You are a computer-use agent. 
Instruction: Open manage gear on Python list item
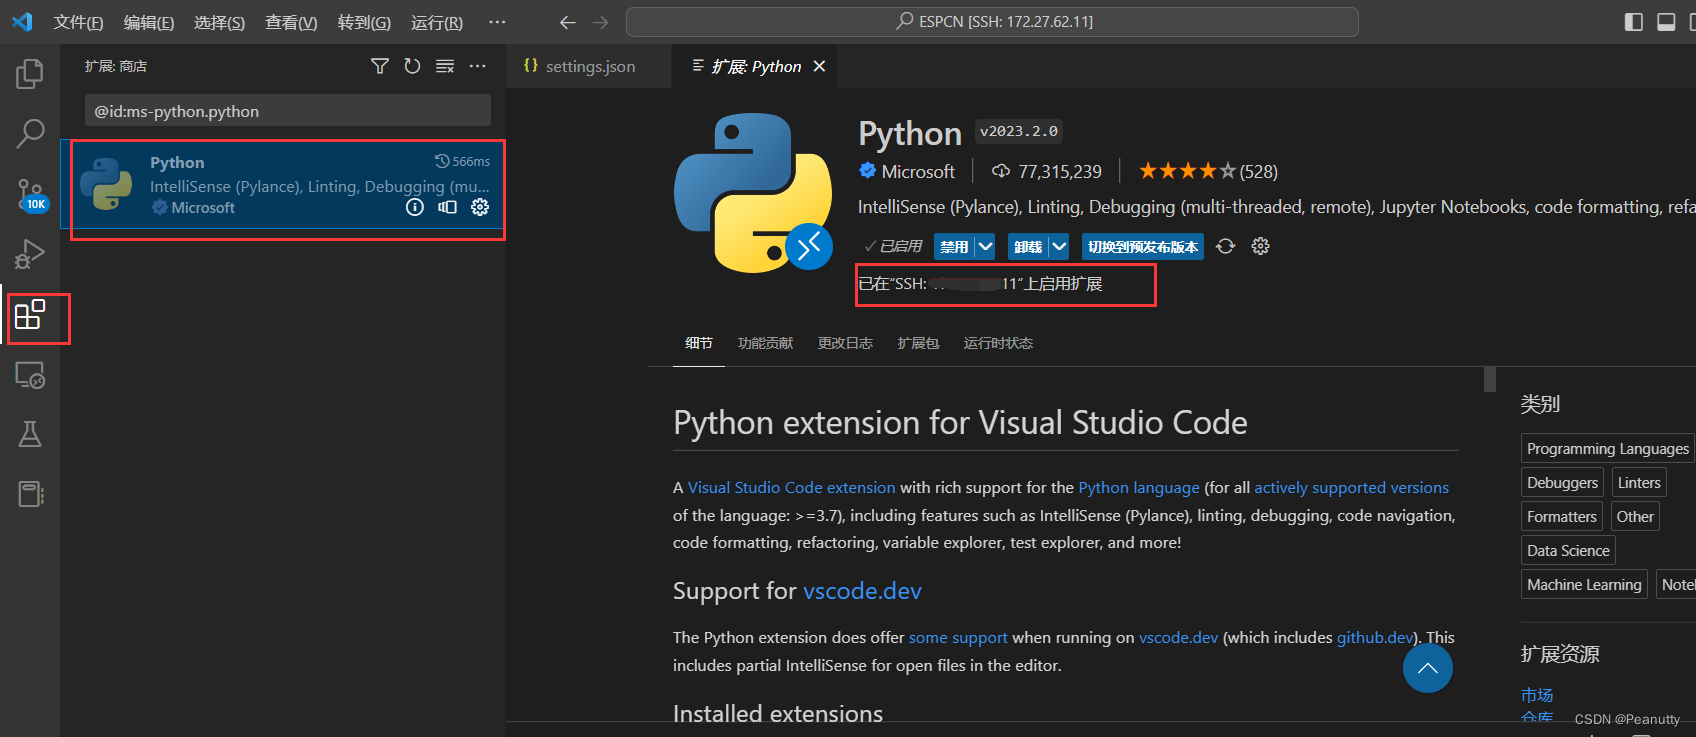(480, 207)
